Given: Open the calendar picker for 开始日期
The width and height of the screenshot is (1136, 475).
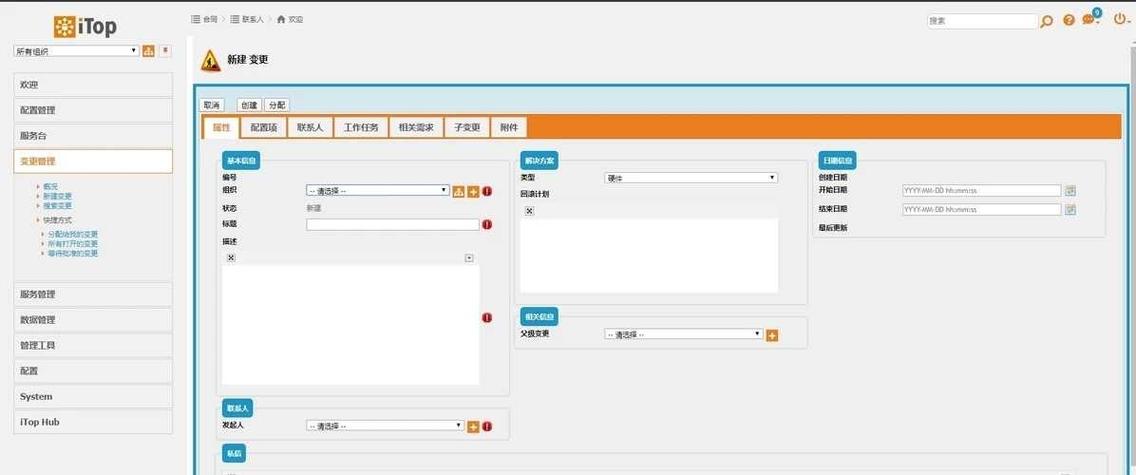Looking at the screenshot, I should click(x=1070, y=190).
